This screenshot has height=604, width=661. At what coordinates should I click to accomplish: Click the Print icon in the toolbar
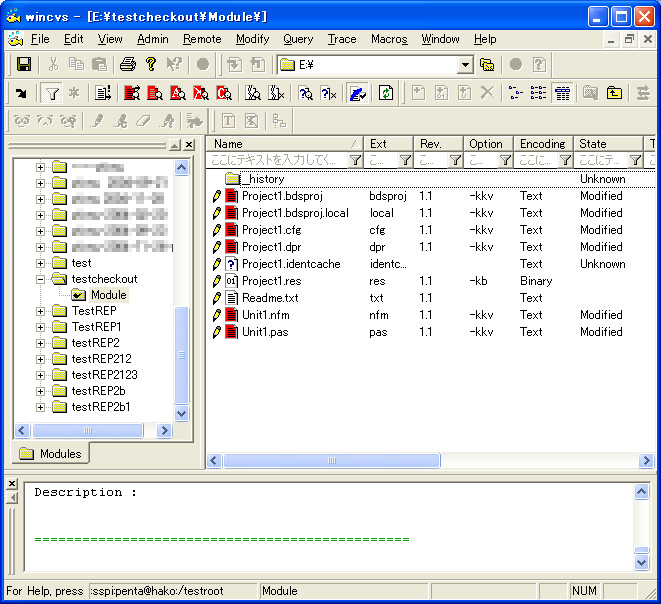(x=128, y=64)
